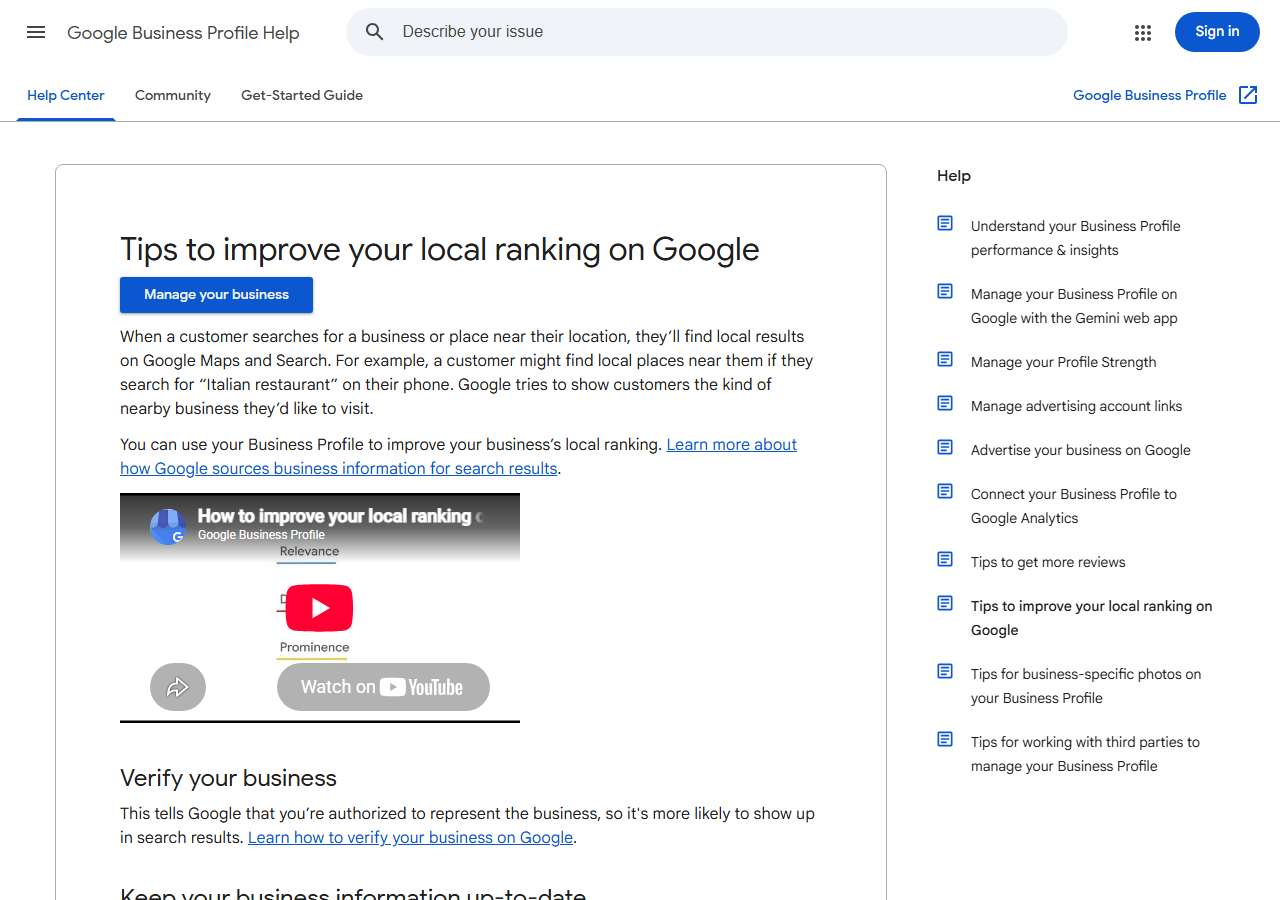This screenshot has height=900, width=1280.
Task: Play the YouTube video
Action: 320,608
